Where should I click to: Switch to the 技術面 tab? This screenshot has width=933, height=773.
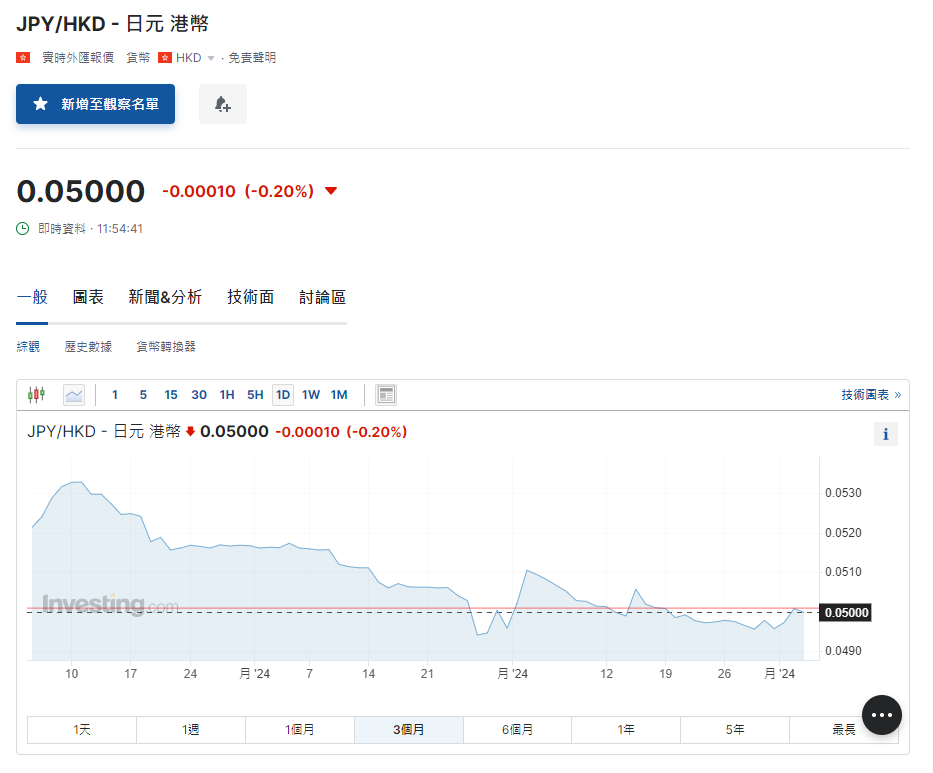(250, 297)
